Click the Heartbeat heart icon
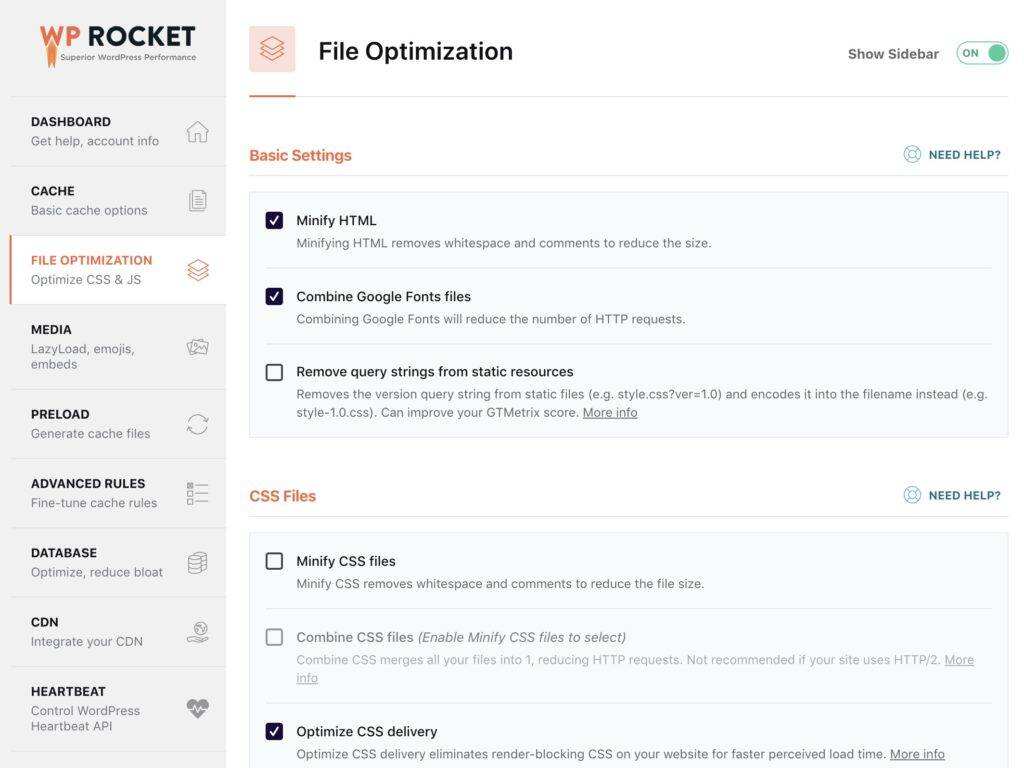The height and width of the screenshot is (768, 1024). [x=197, y=708]
